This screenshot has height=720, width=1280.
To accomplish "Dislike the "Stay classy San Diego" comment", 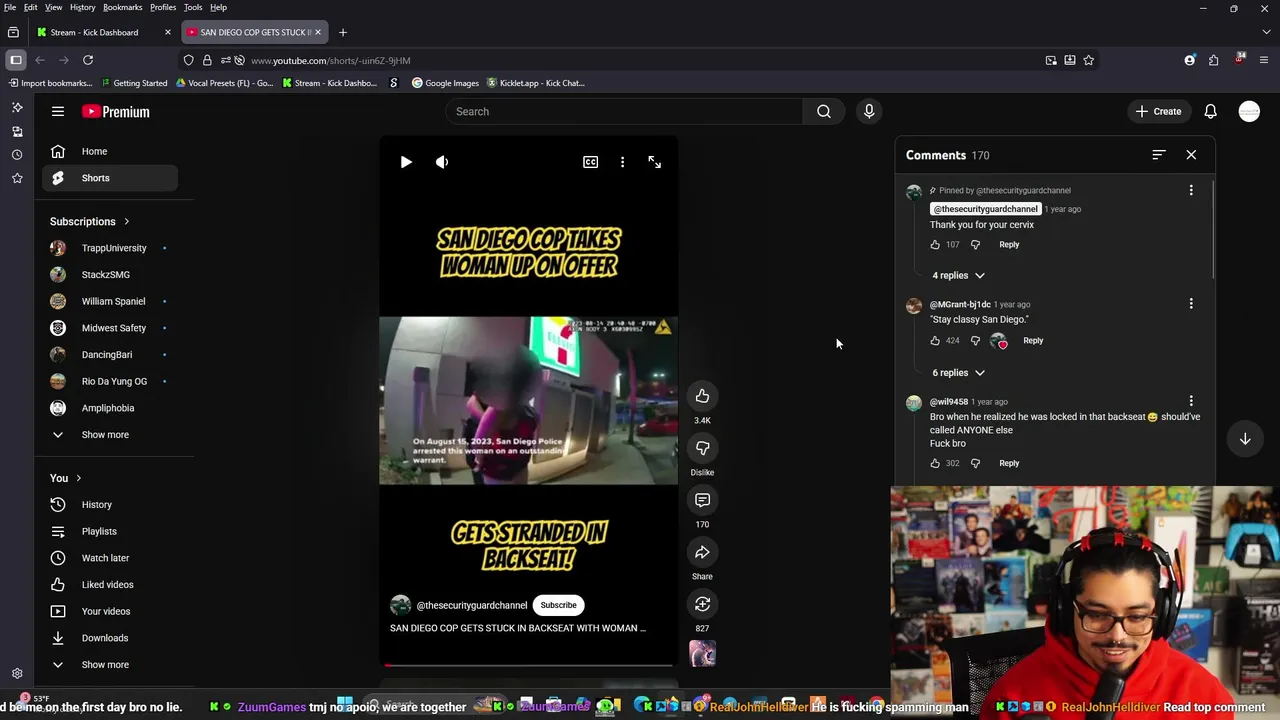I will (975, 341).
